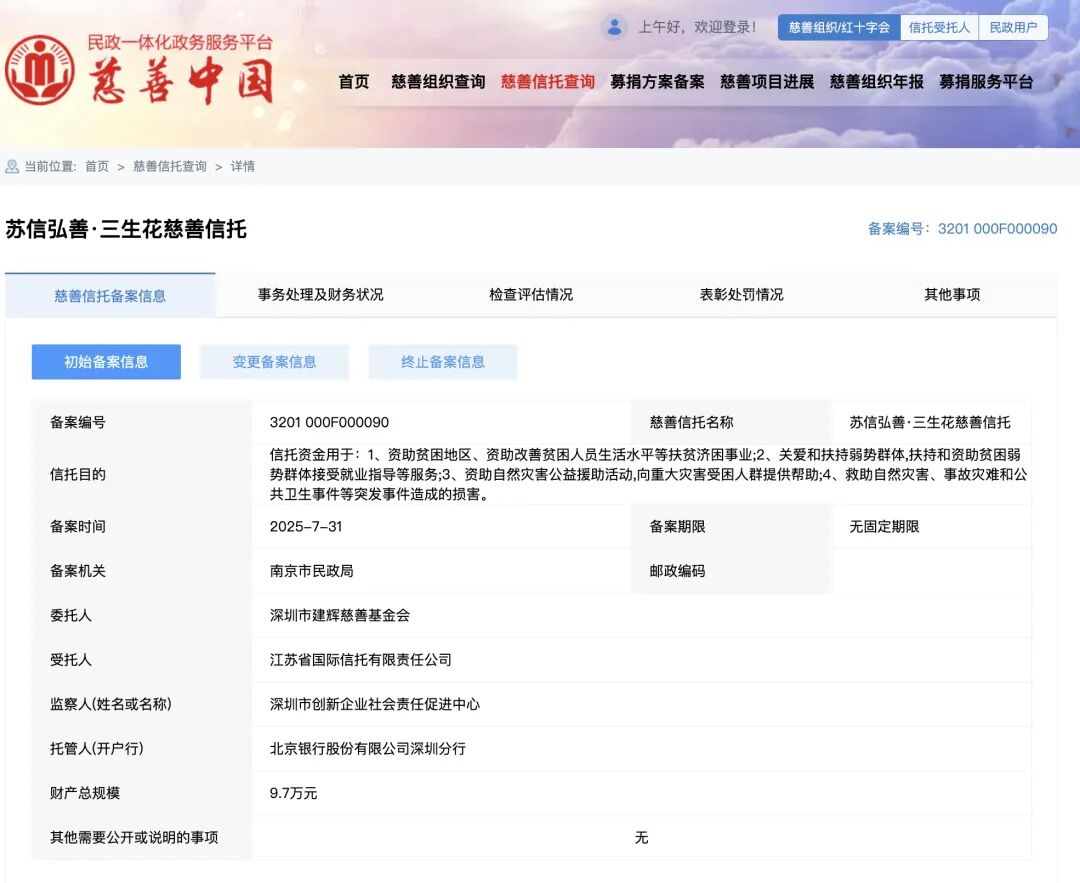Click the 无 value for 其他需要公开或说明的事项
Screen dimensions: 1080x883
(x=641, y=838)
